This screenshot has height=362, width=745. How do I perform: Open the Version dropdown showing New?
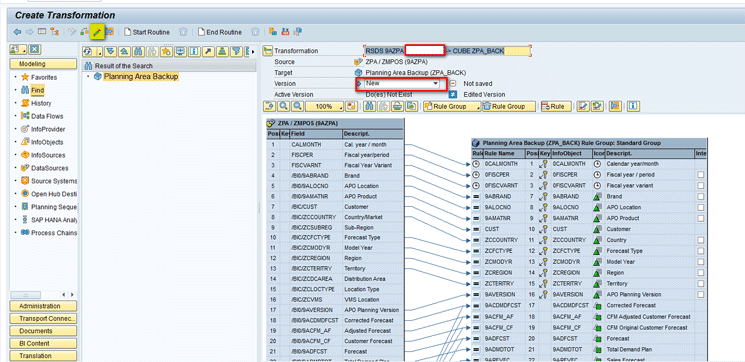pos(401,84)
